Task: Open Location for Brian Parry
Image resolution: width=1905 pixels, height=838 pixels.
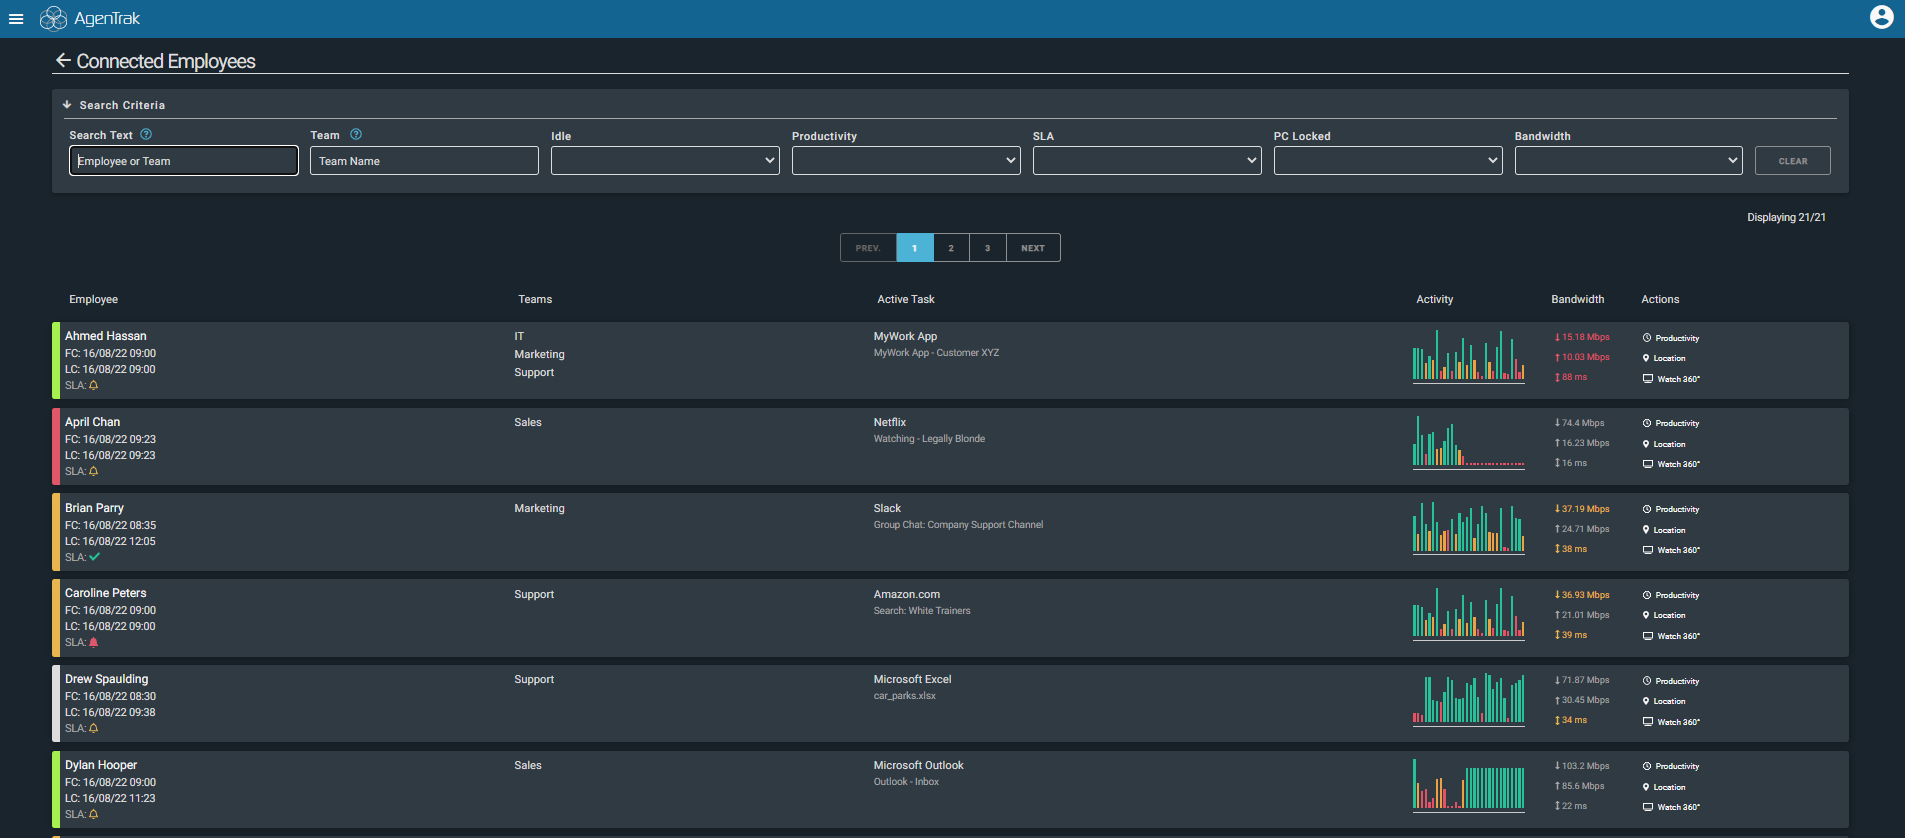Action: click(x=1664, y=530)
